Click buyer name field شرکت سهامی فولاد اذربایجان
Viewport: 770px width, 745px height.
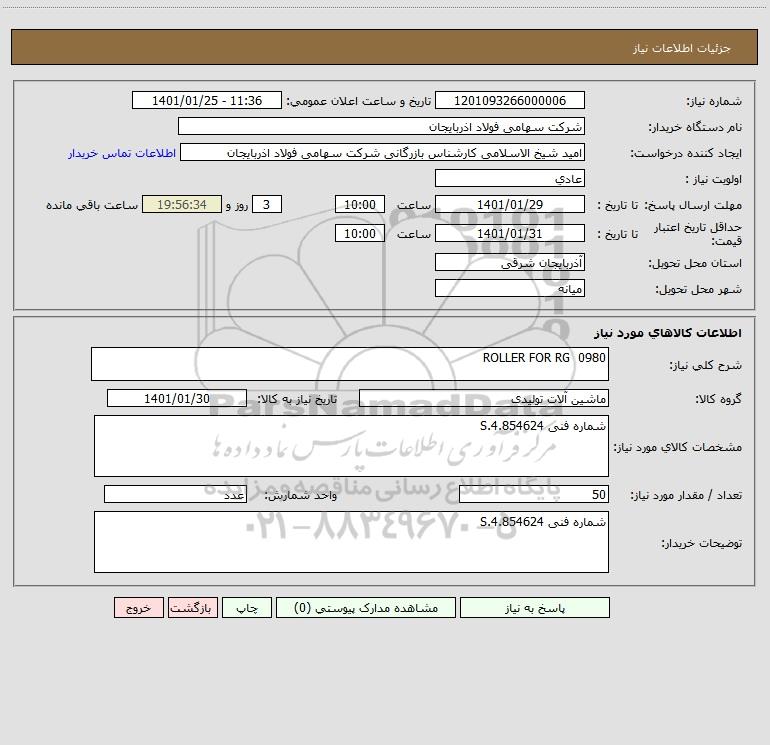tap(381, 127)
